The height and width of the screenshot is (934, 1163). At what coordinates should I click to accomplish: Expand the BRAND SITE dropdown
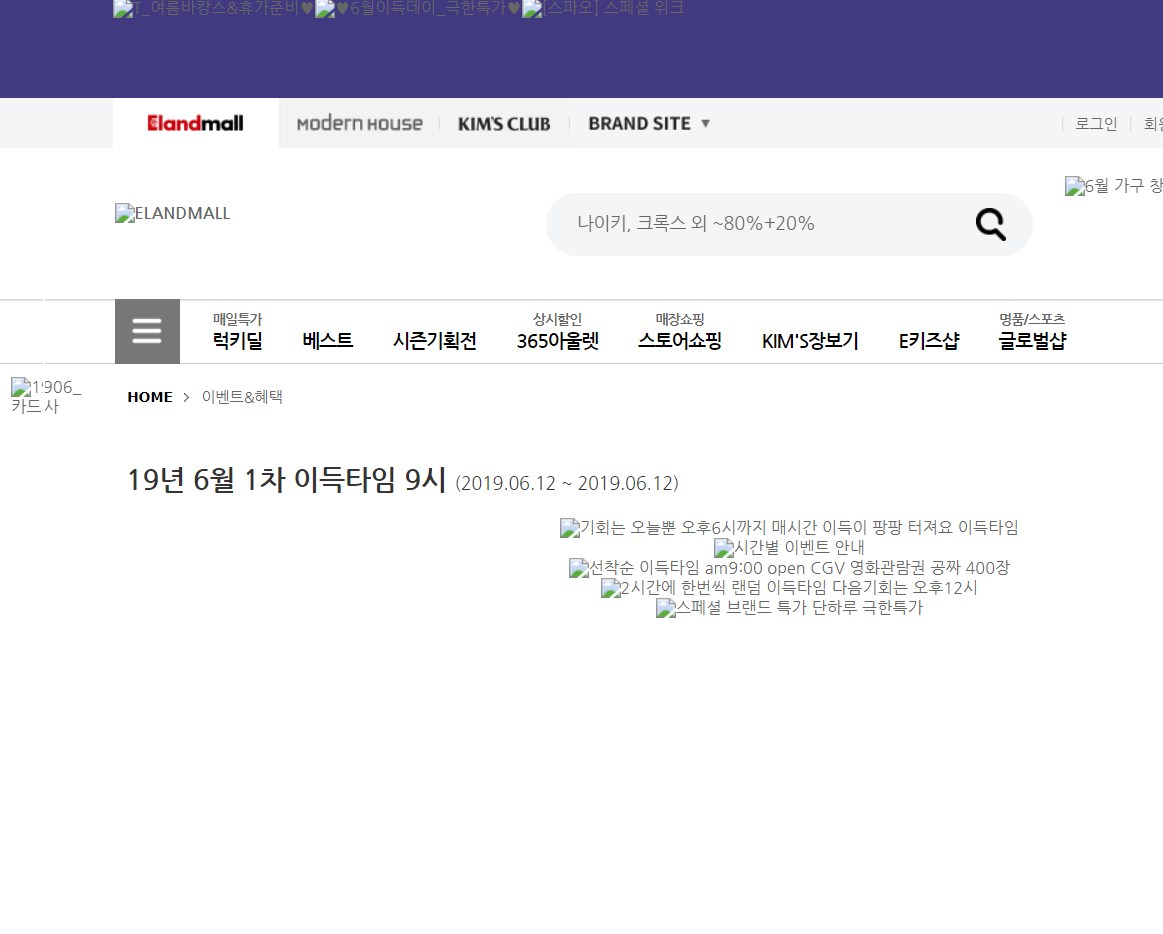click(649, 123)
